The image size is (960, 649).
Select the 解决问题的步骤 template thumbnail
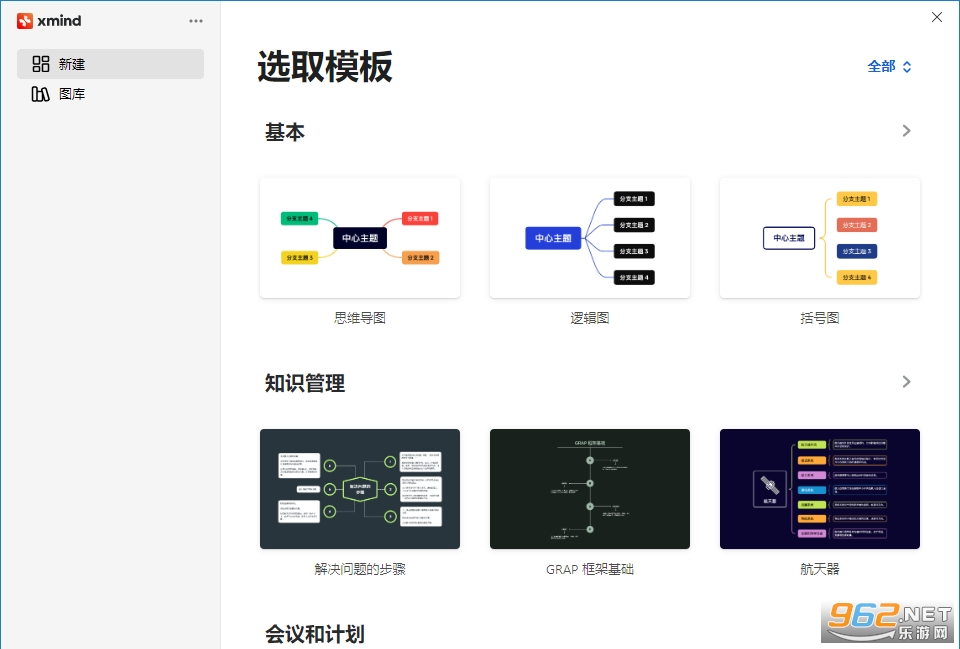[360, 489]
